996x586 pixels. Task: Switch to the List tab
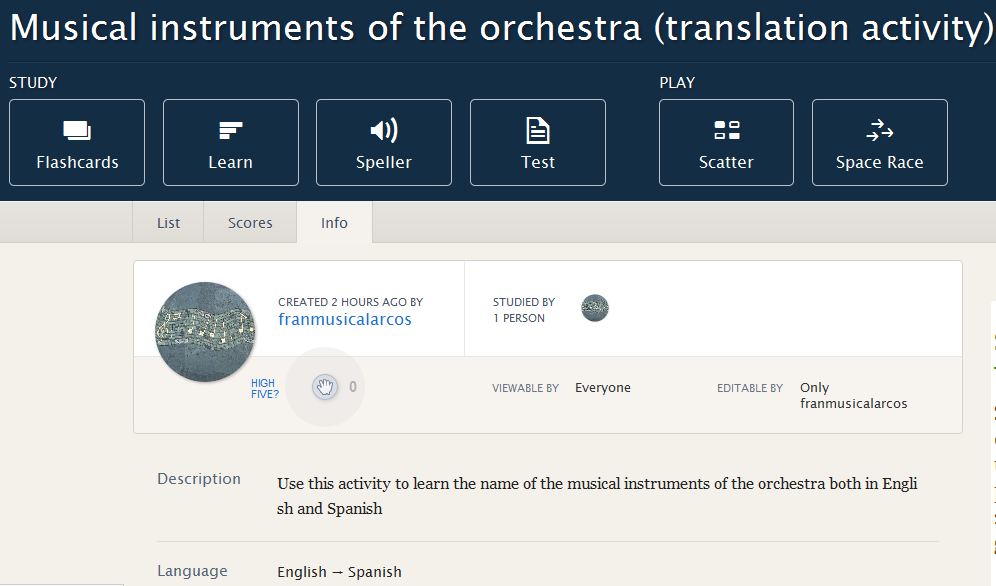click(168, 223)
